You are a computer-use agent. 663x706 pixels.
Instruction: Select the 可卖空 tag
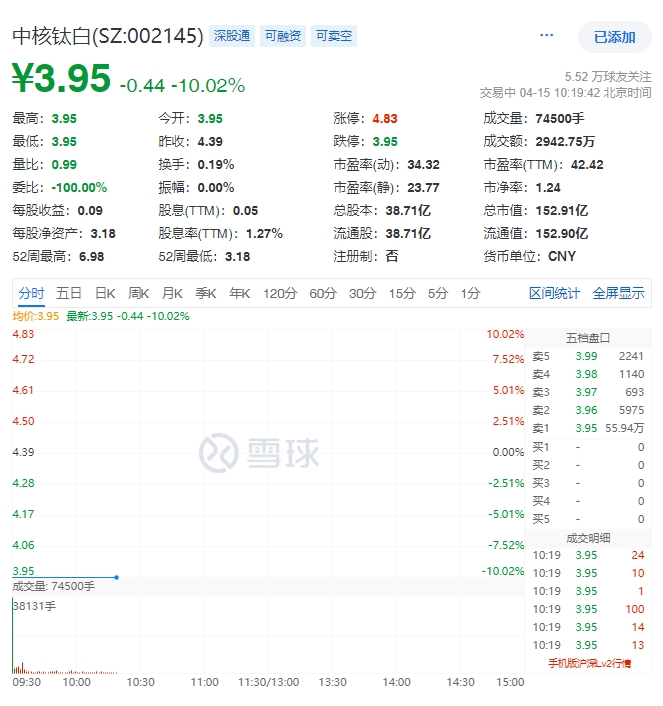334,36
